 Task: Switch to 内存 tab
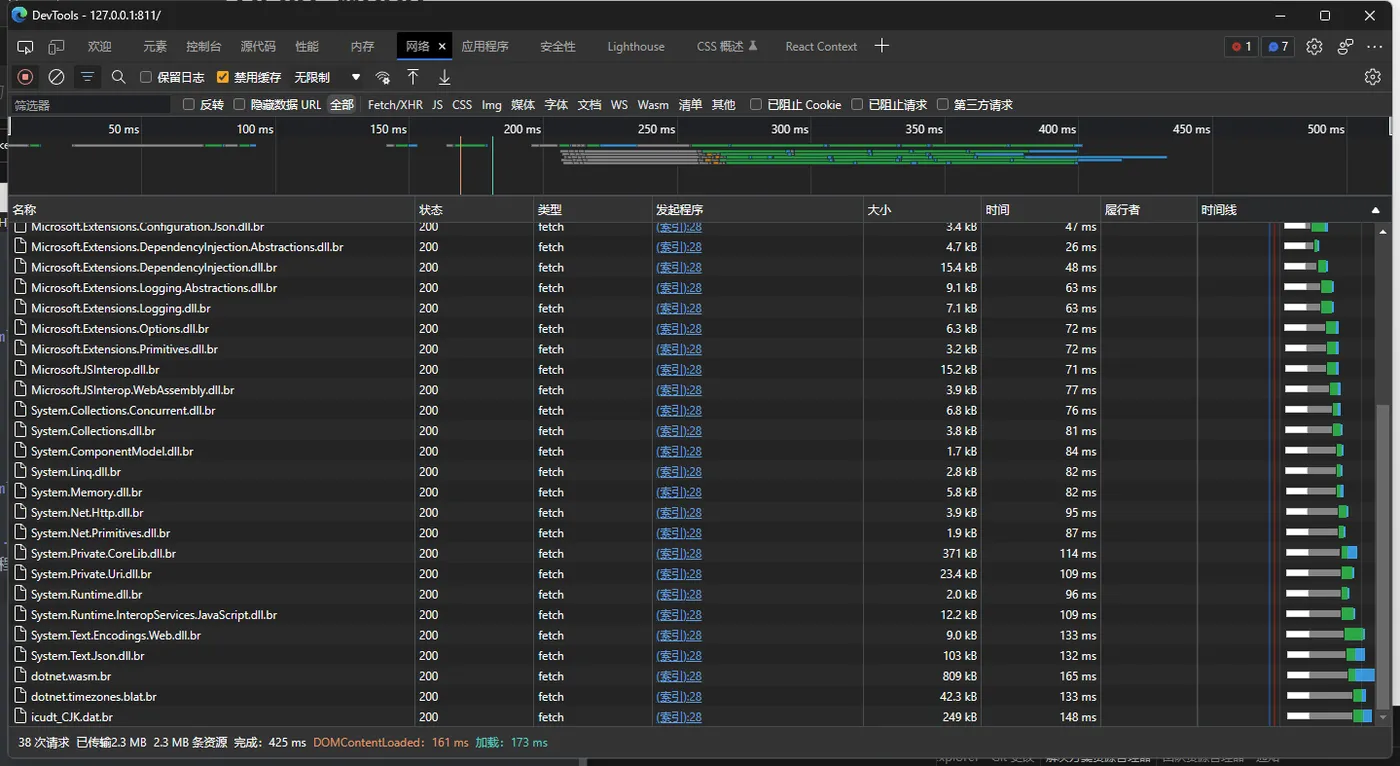click(x=362, y=47)
